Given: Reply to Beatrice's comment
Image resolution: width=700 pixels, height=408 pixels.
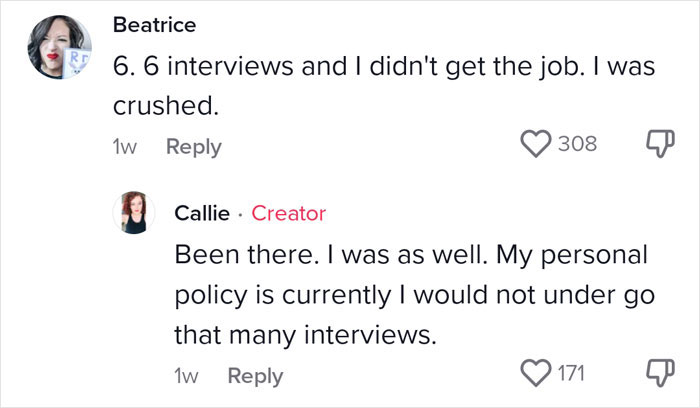Looking at the screenshot, I should 193,146.
